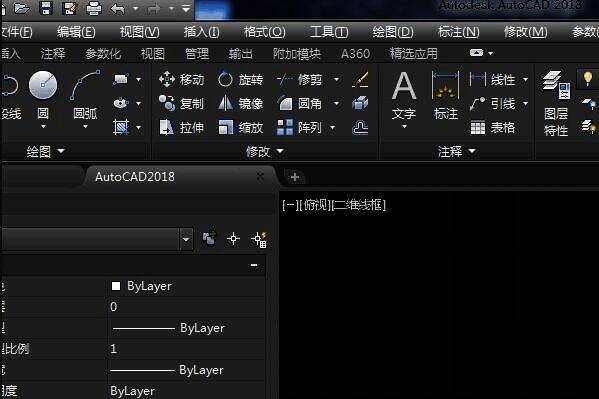Open a file with the folder icon
The width and height of the screenshot is (599, 399).
(21, 8)
